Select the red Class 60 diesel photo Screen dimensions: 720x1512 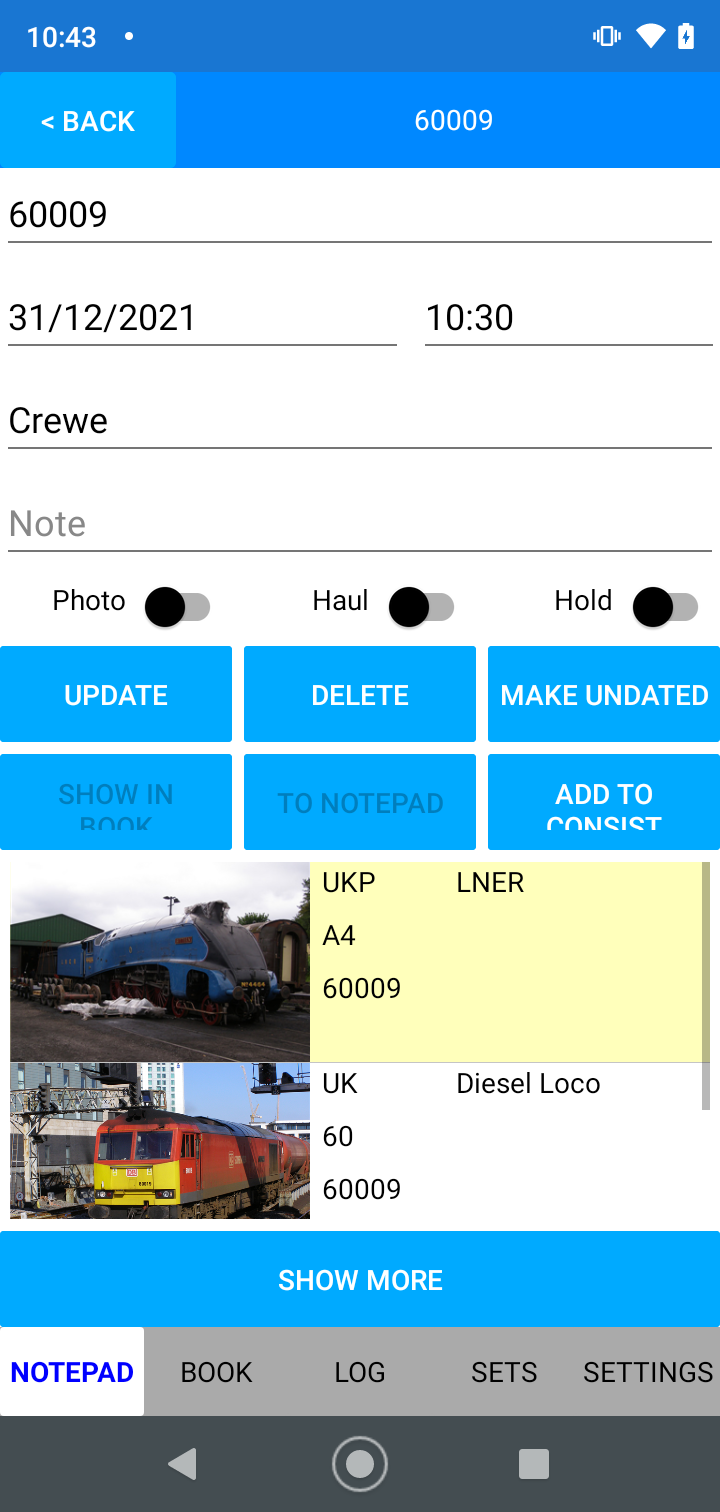tap(160, 1141)
